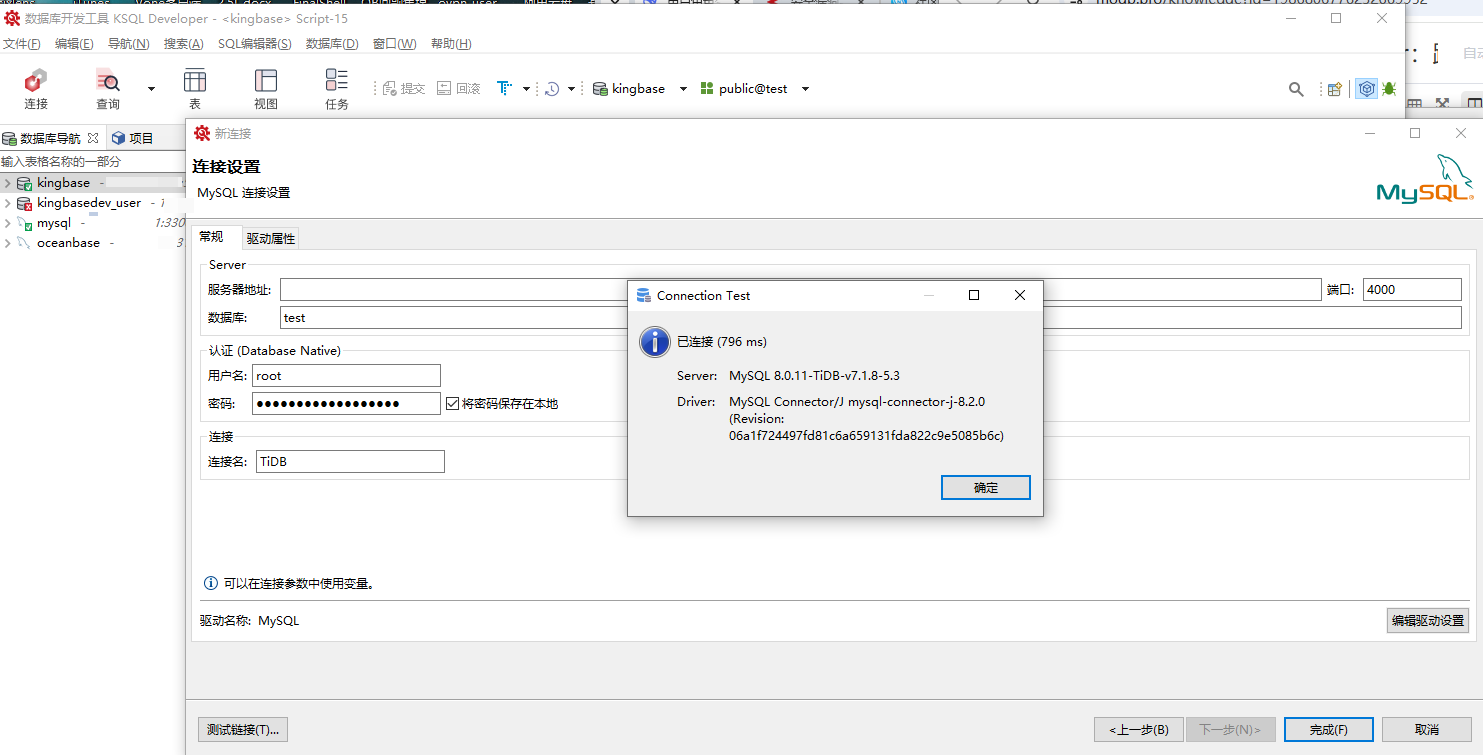This screenshot has width=1483, height=755.
Task: Click the 编辑驱动设置 button
Action: tap(1427, 621)
